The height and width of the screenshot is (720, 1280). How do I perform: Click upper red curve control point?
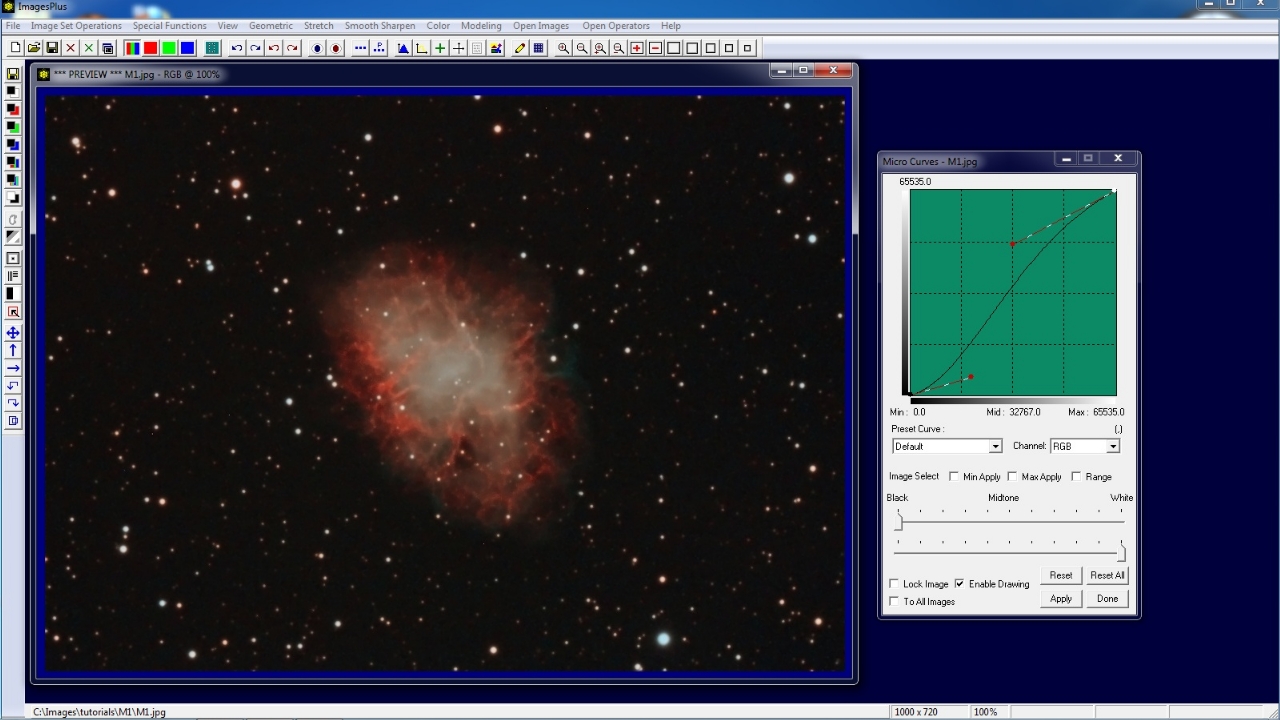[1013, 244]
